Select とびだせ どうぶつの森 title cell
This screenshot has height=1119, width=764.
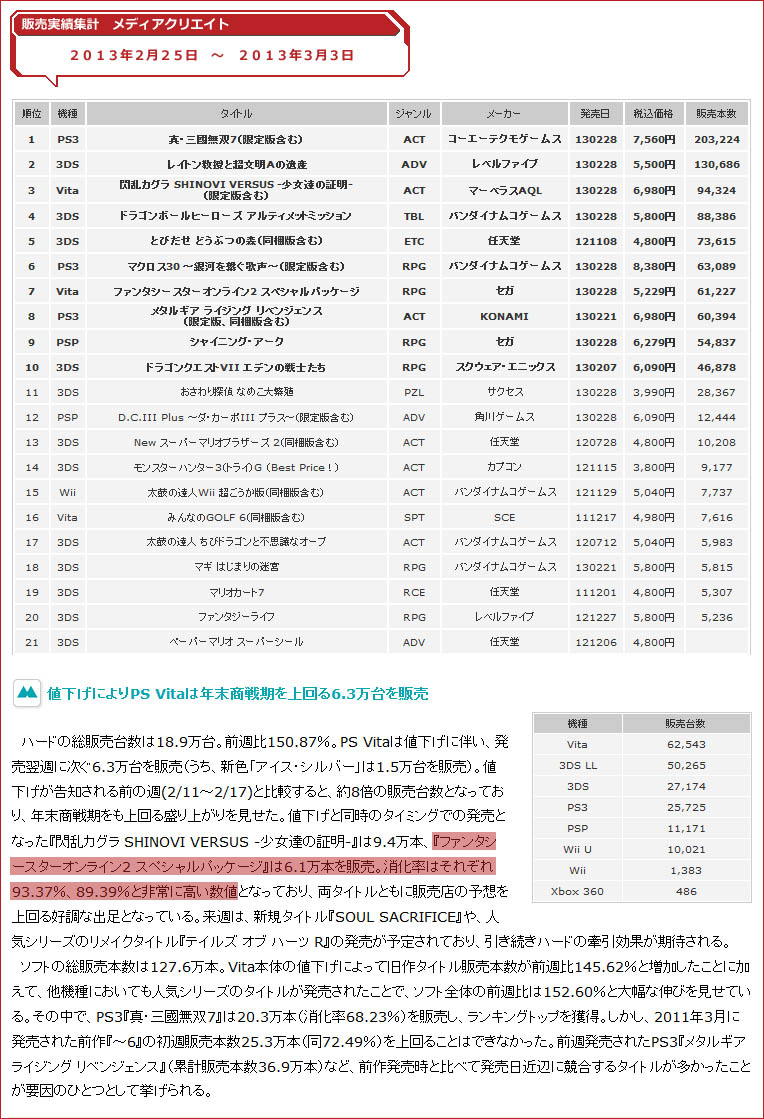tap(236, 241)
